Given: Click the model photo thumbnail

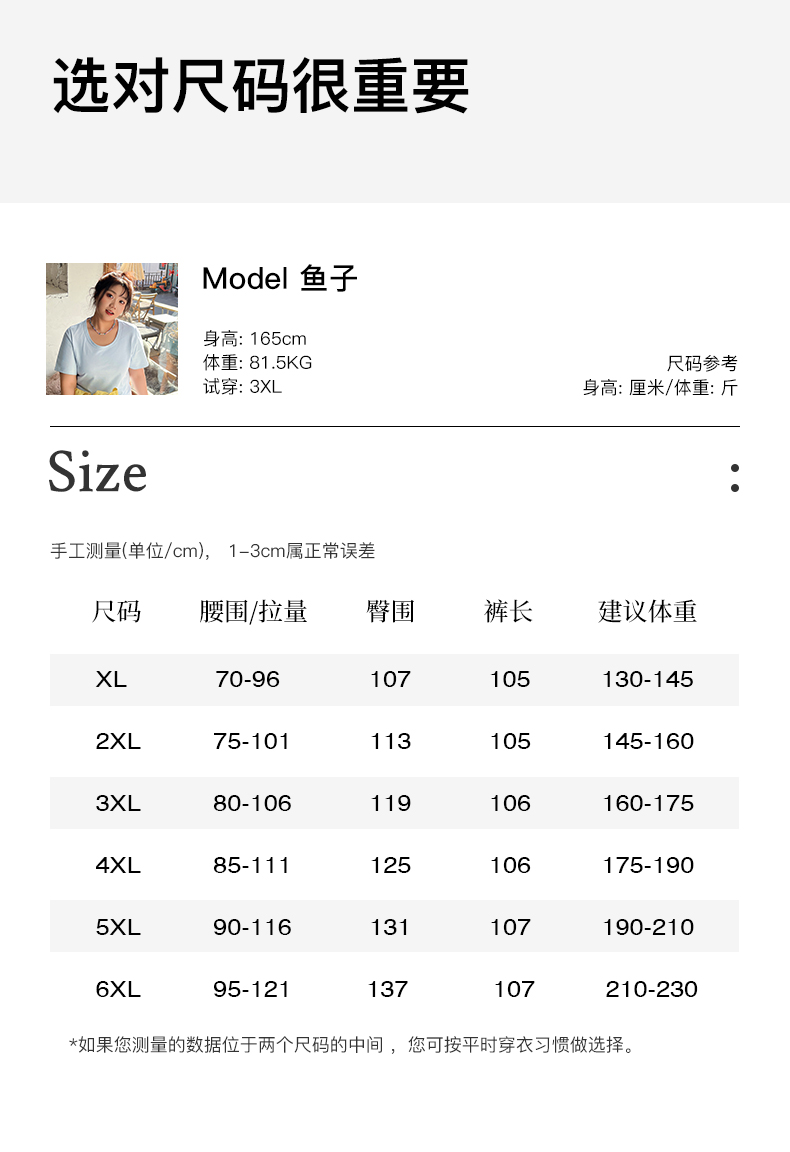Looking at the screenshot, I should 112,329.
